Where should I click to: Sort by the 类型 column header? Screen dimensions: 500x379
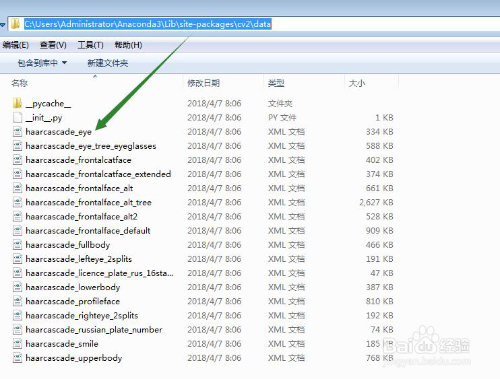(x=276, y=83)
